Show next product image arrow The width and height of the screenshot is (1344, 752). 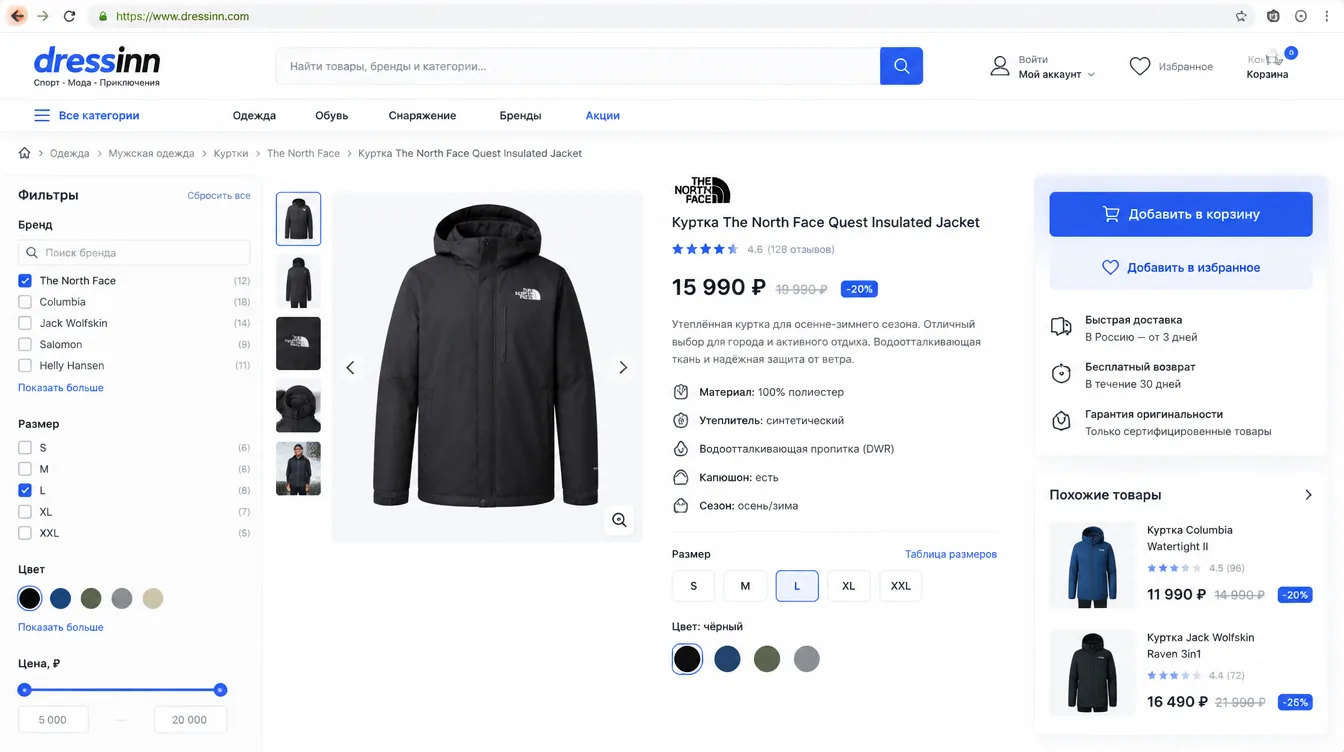[623, 367]
